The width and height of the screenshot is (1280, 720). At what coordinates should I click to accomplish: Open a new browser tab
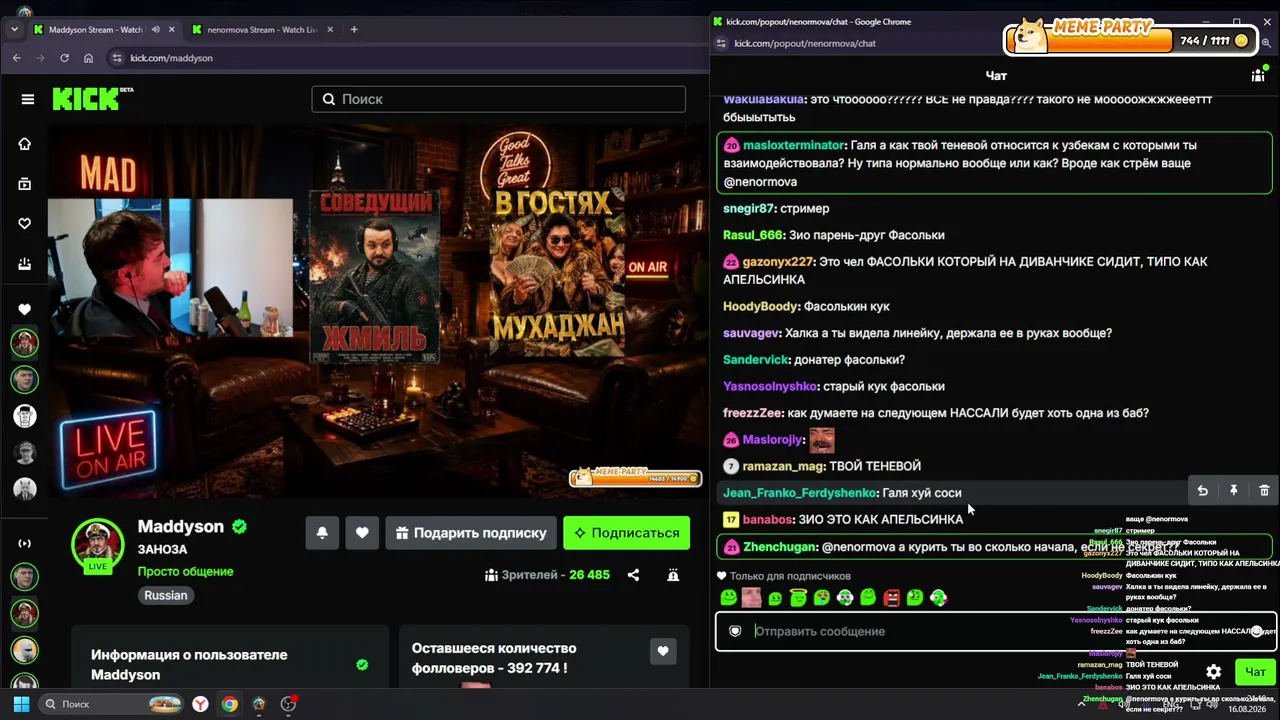354,30
